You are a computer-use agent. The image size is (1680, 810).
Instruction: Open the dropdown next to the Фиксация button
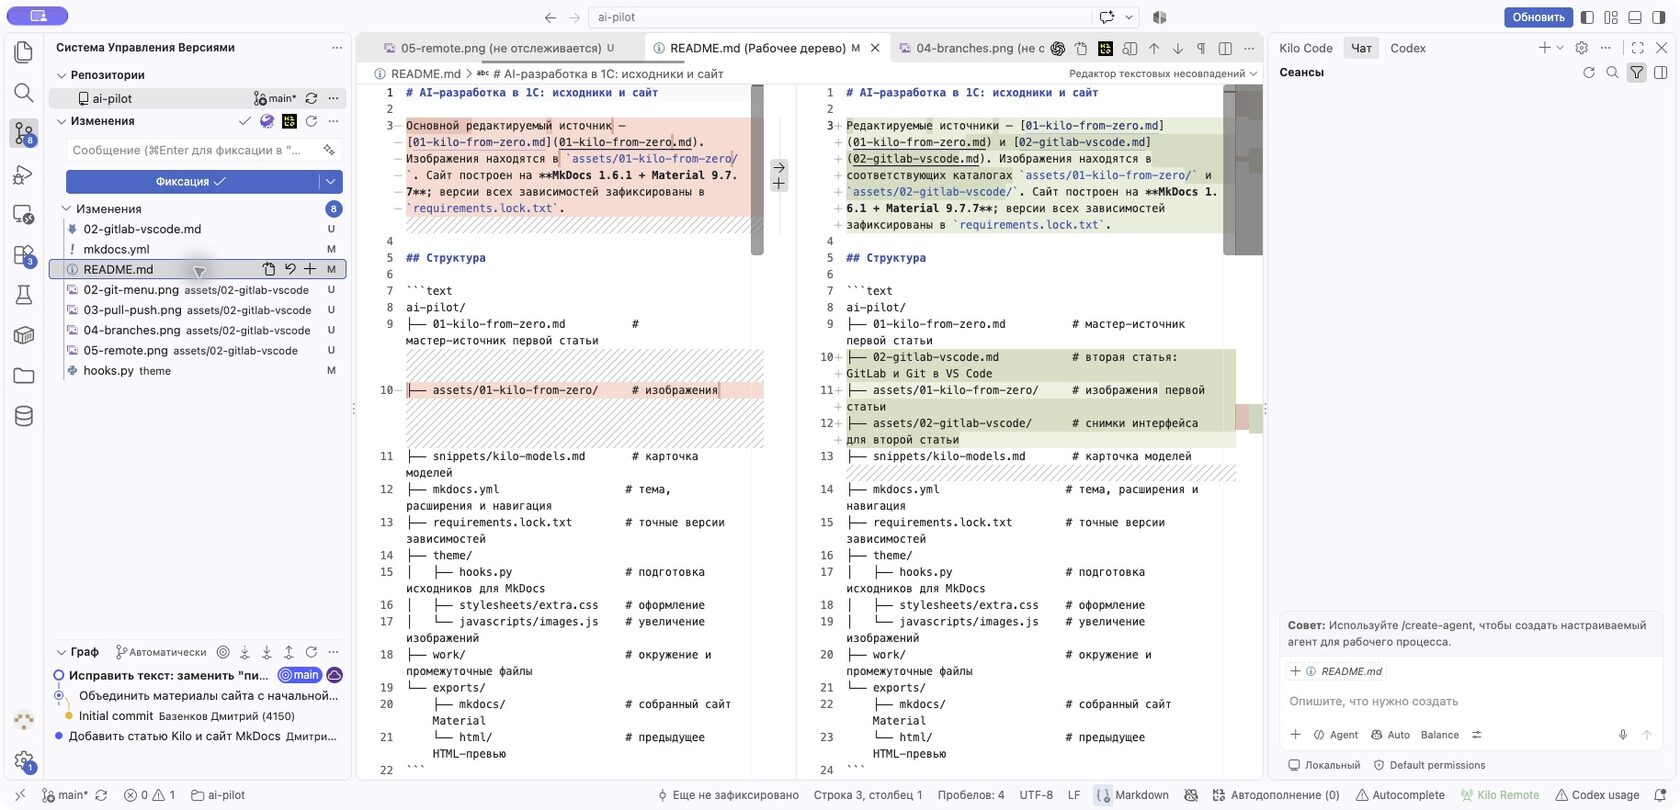(x=331, y=181)
